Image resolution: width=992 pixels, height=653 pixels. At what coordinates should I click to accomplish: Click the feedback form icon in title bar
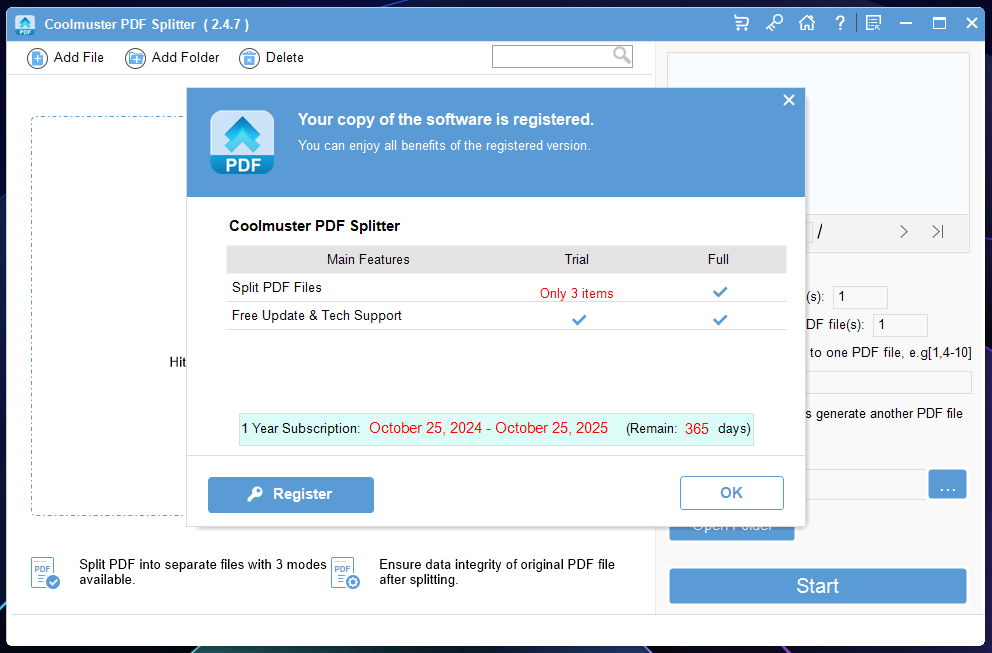[x=874, y=23]
